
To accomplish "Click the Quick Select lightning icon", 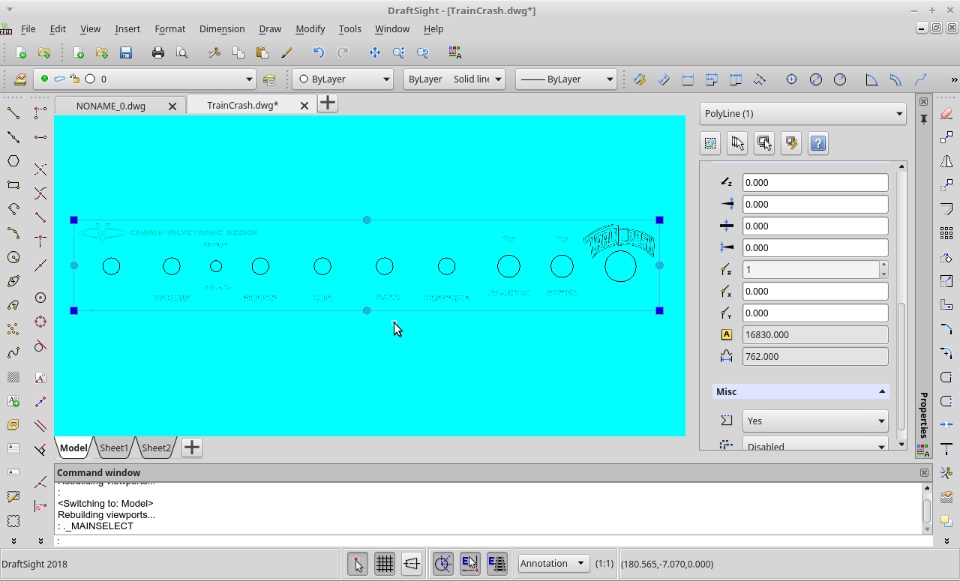I will point(792,143).
